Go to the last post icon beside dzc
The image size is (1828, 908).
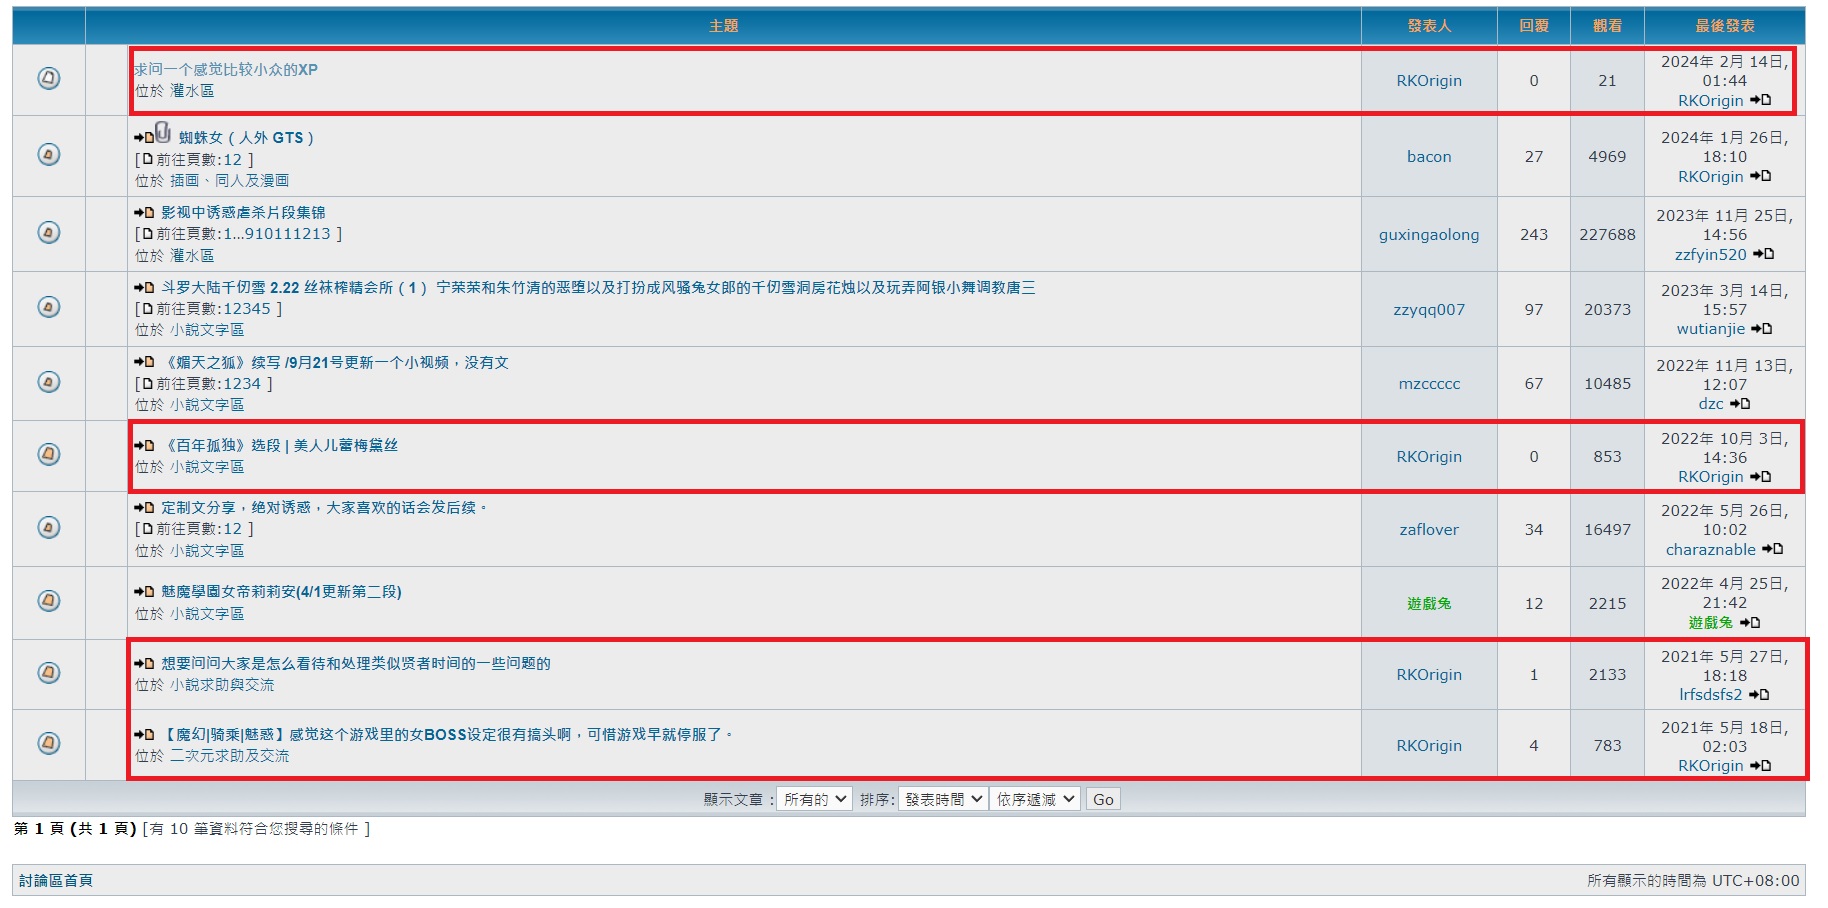click(1740, 404)
